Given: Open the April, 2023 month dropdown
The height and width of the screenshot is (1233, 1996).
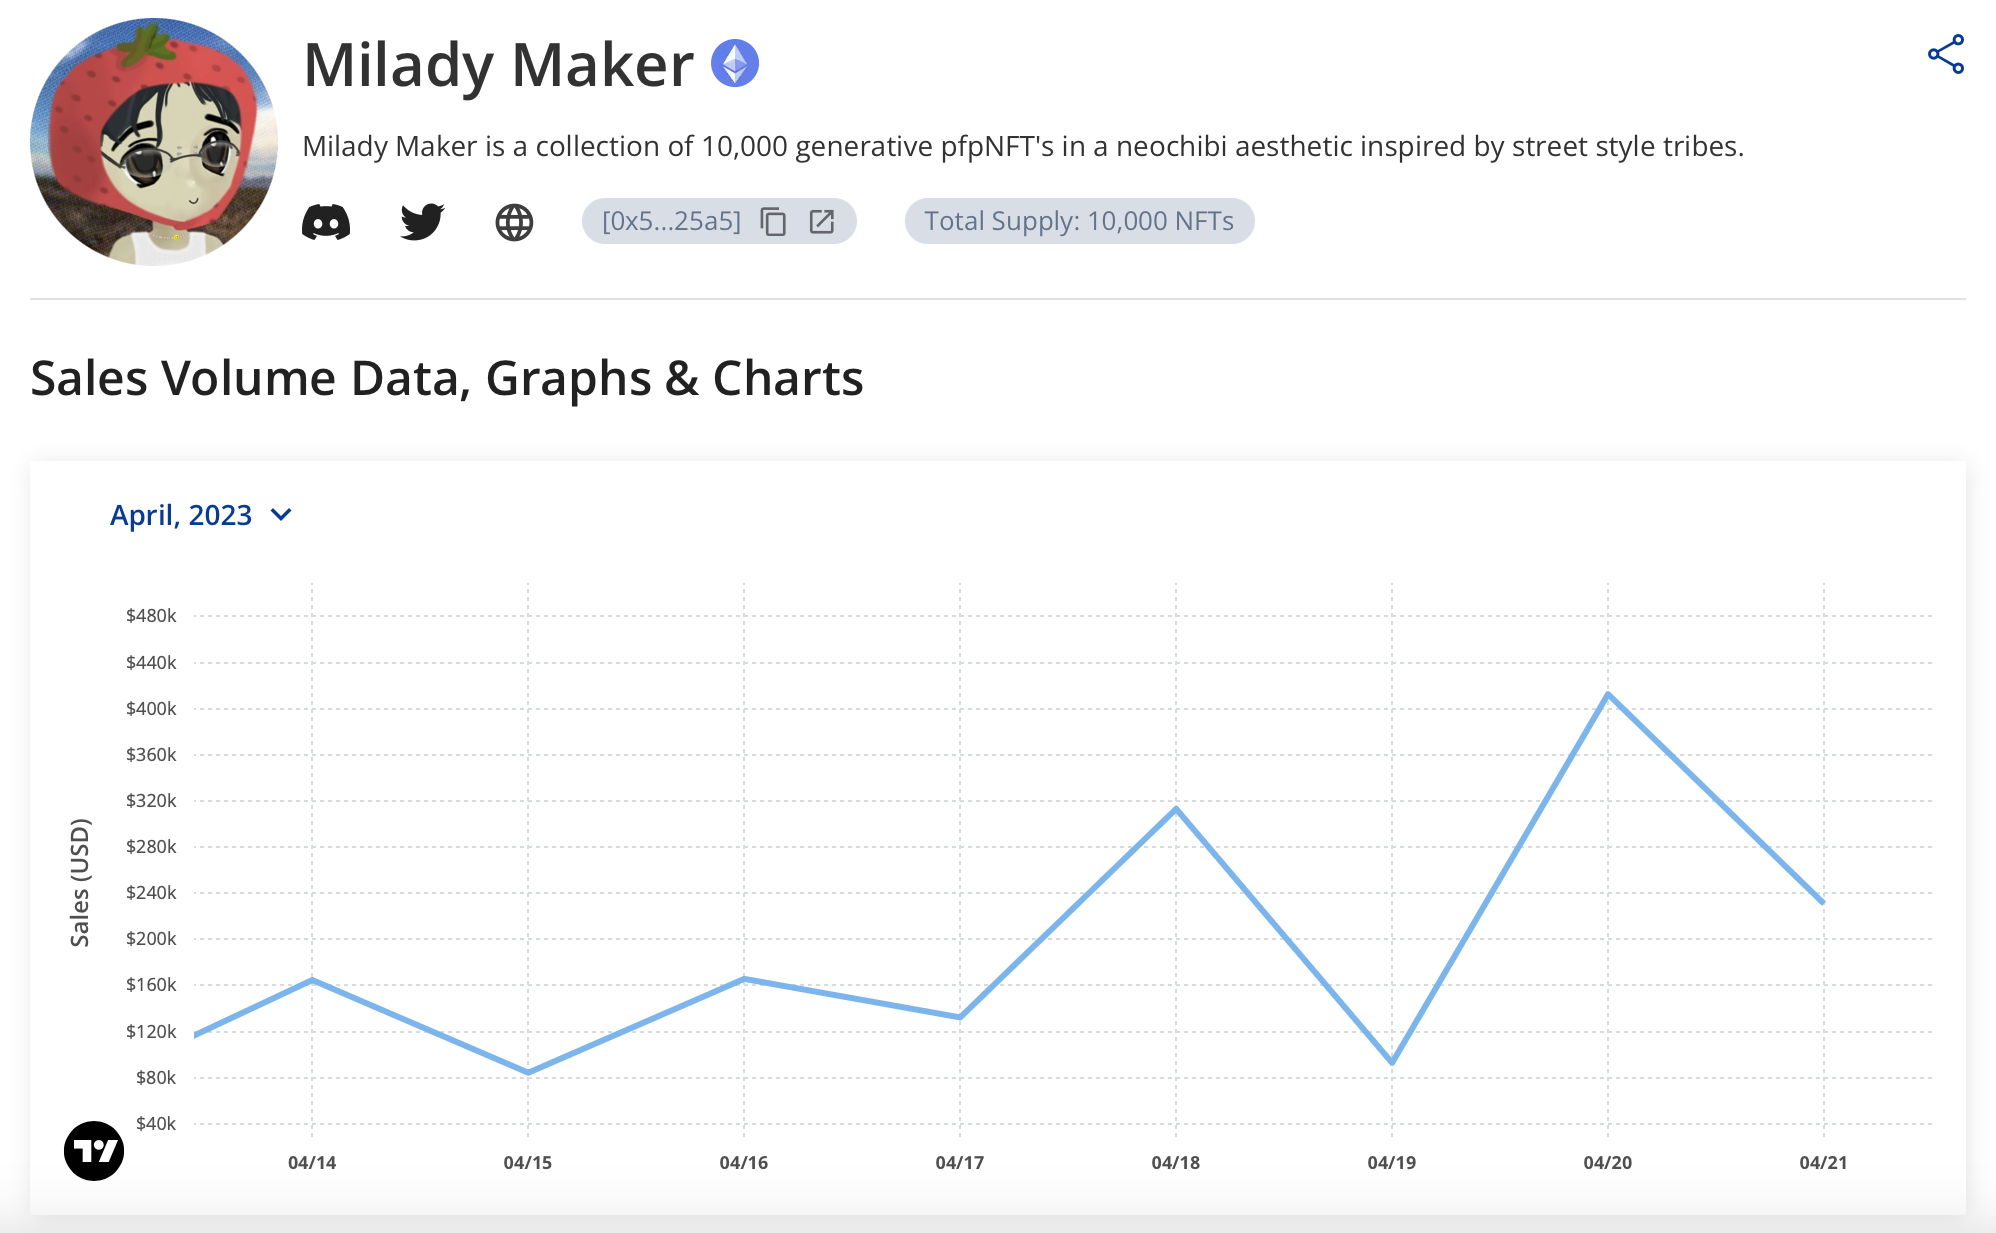Looking at the screenshot, I should (x=181, y=515).
